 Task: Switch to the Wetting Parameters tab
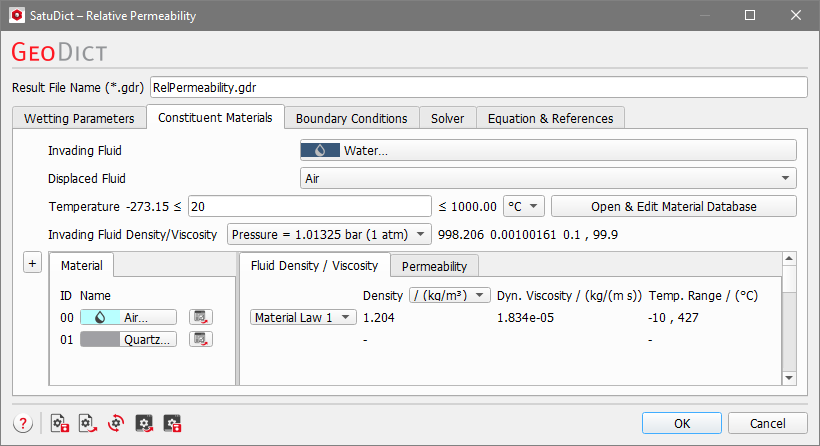79,119
